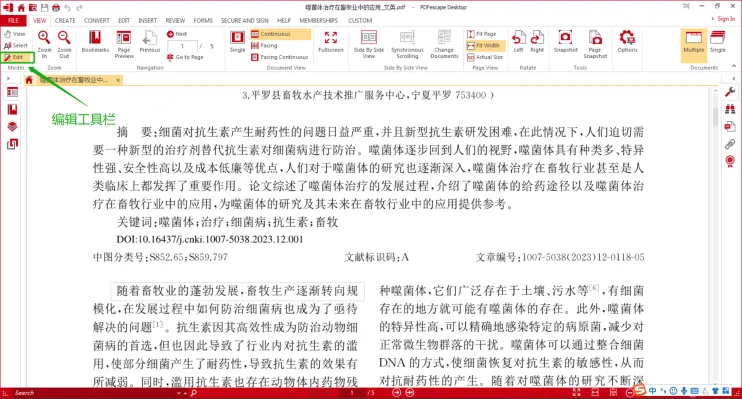Show Page Preview
The image size is (742, 399).
(x=124, y=44)
